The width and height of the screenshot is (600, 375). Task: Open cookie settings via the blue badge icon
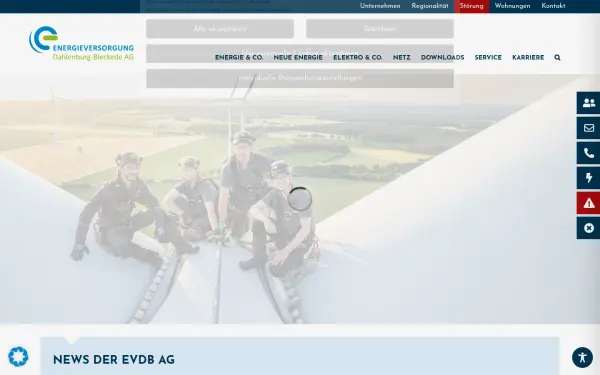[18, 357]
